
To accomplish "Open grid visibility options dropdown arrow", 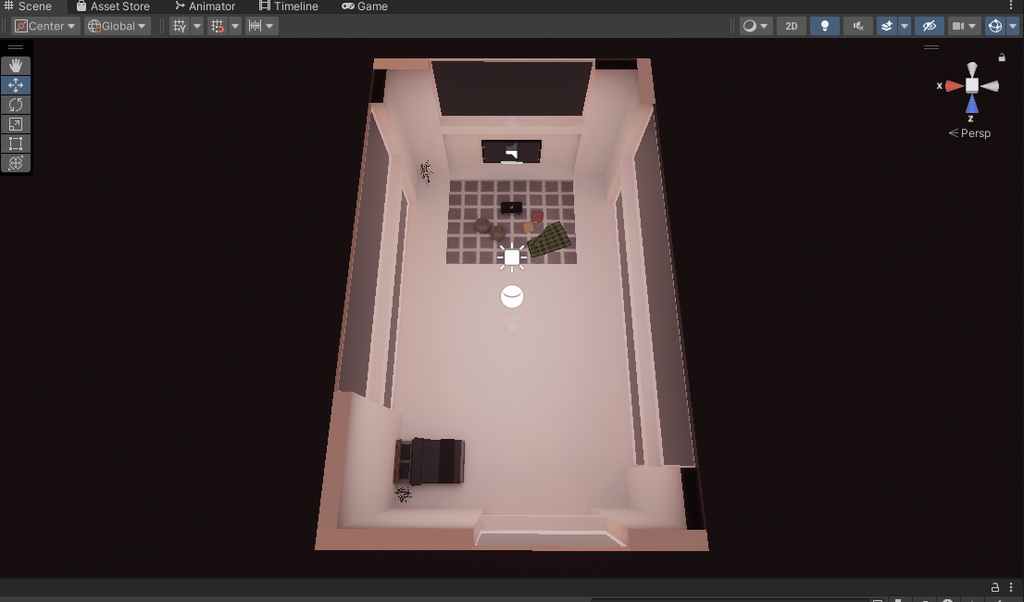I will coord(197,26).
